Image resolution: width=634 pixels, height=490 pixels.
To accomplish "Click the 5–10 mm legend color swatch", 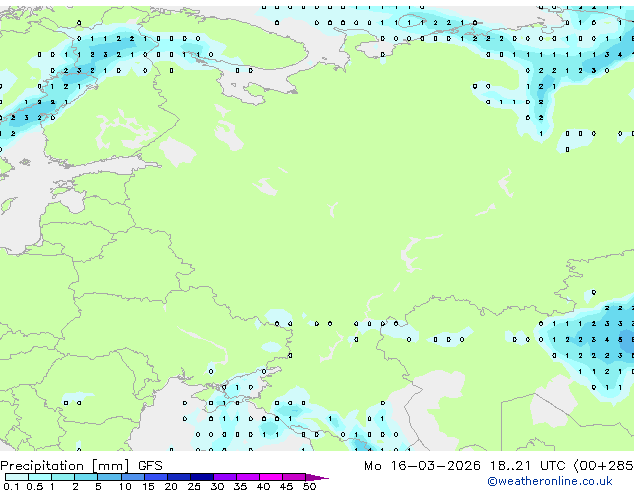I will coord(109,477).
